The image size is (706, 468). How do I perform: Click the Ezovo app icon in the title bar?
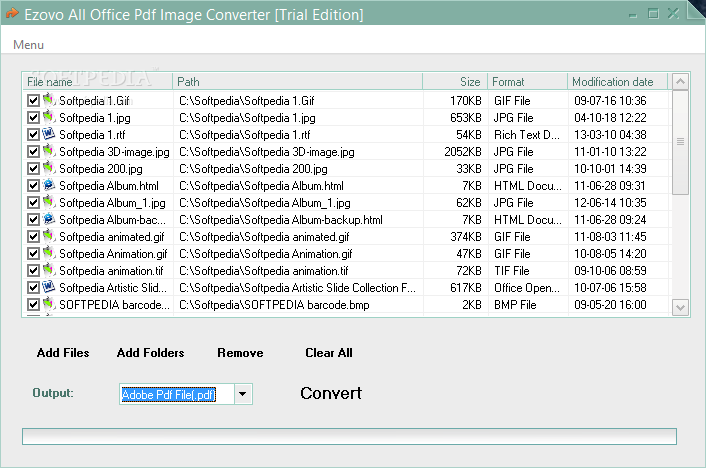(12, 14)
